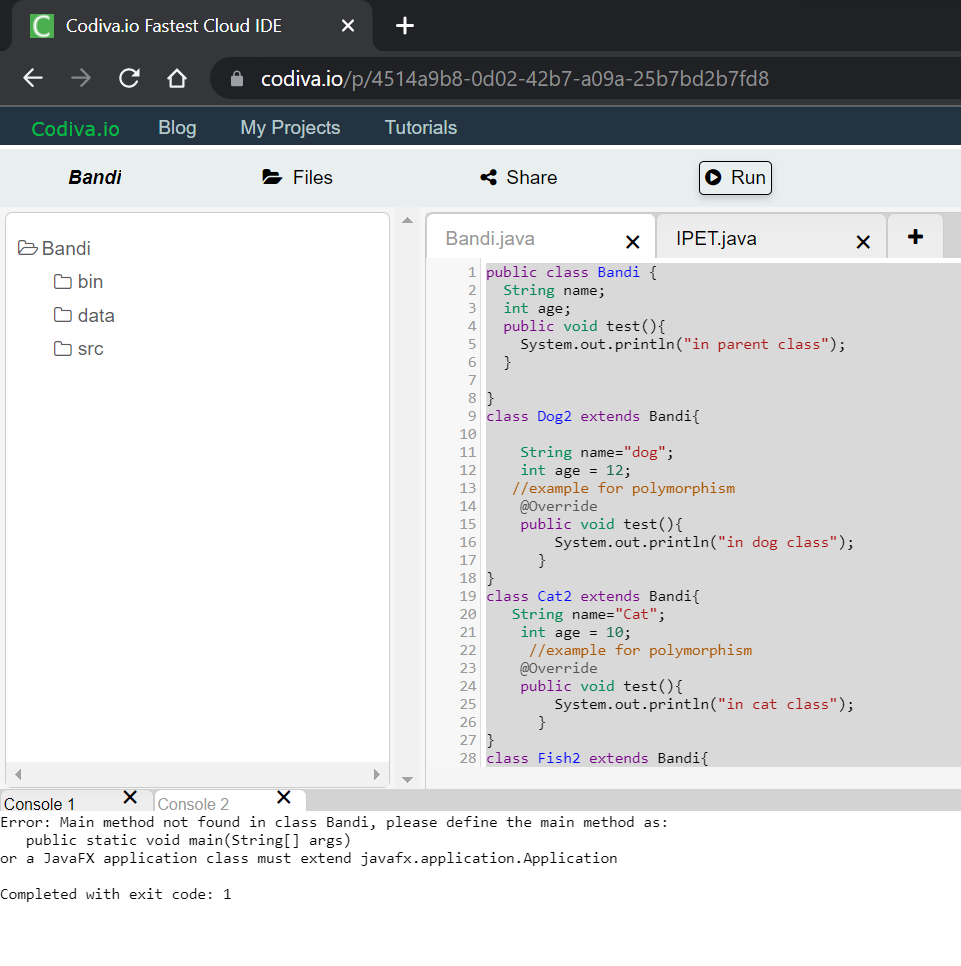961x966 pixels.
Task: Go to the Codiva.io homepage link
Action: (74, 127)
